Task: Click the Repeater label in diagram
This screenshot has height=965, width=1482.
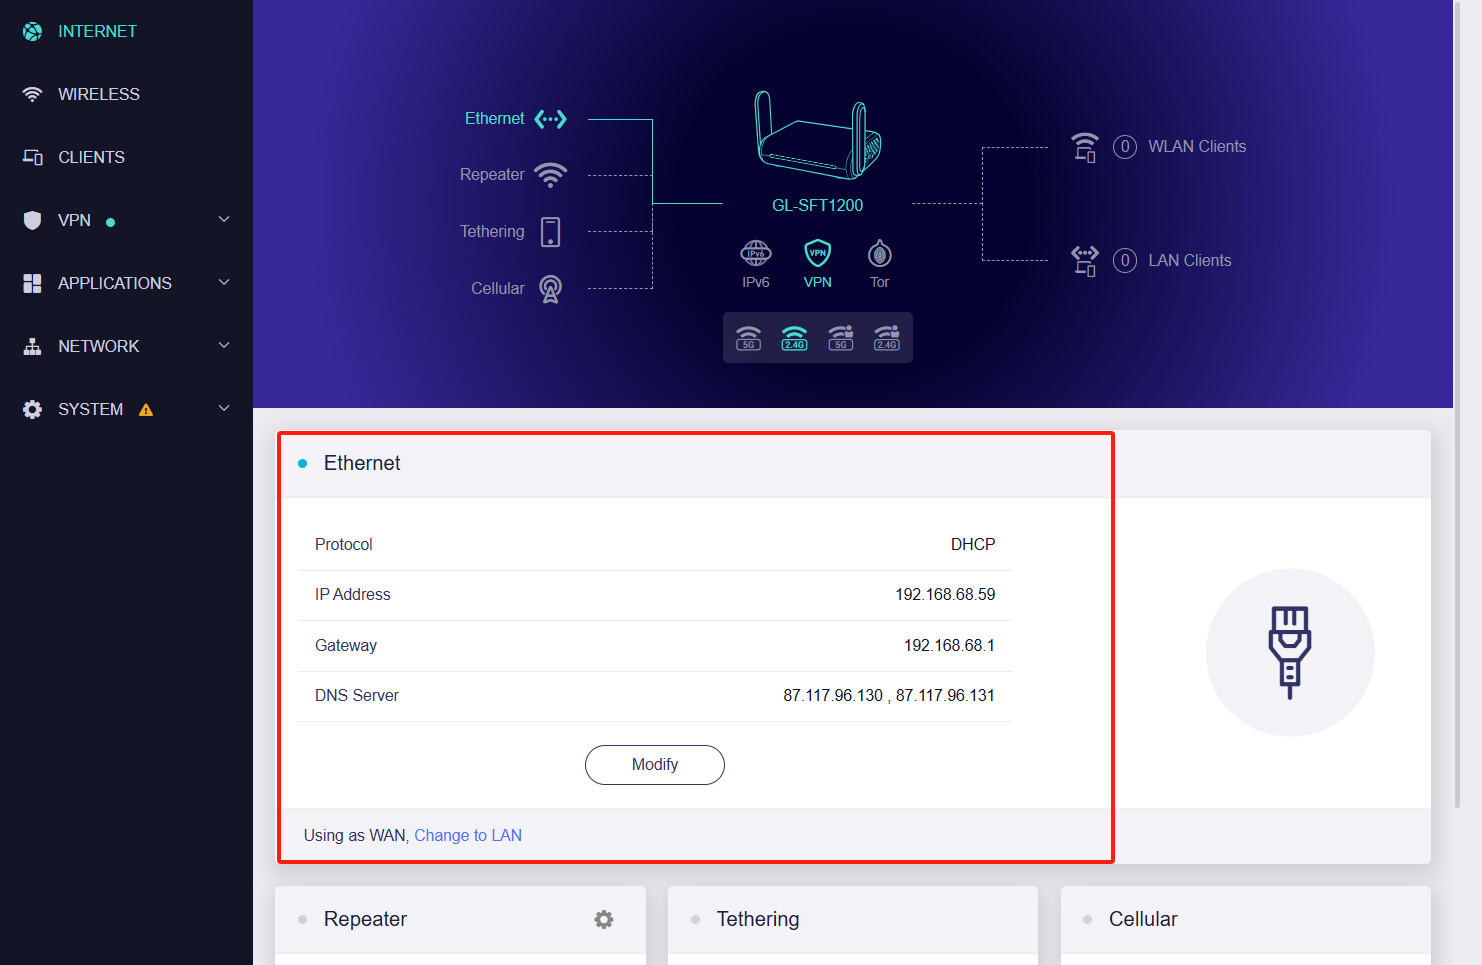Action: point(492,175)
